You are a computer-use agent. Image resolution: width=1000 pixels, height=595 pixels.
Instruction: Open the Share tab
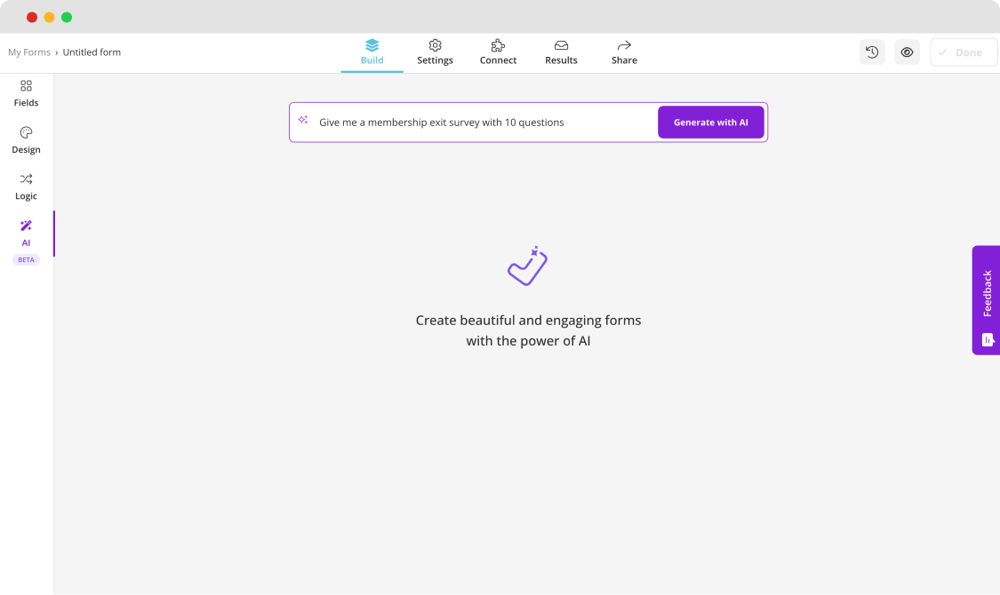[x=623, y=52]
